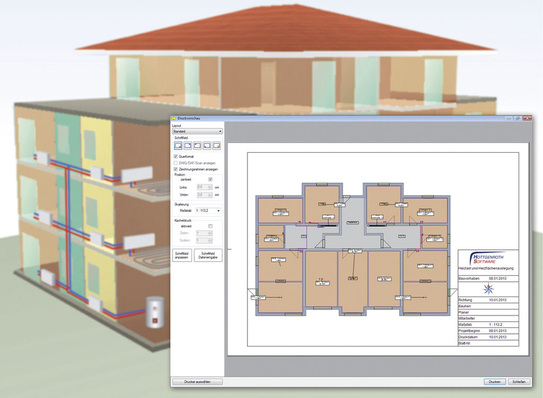The image size is (543, 398).
Task: Click the Schriftfeld anpassen button
Action: pos(182,255)
